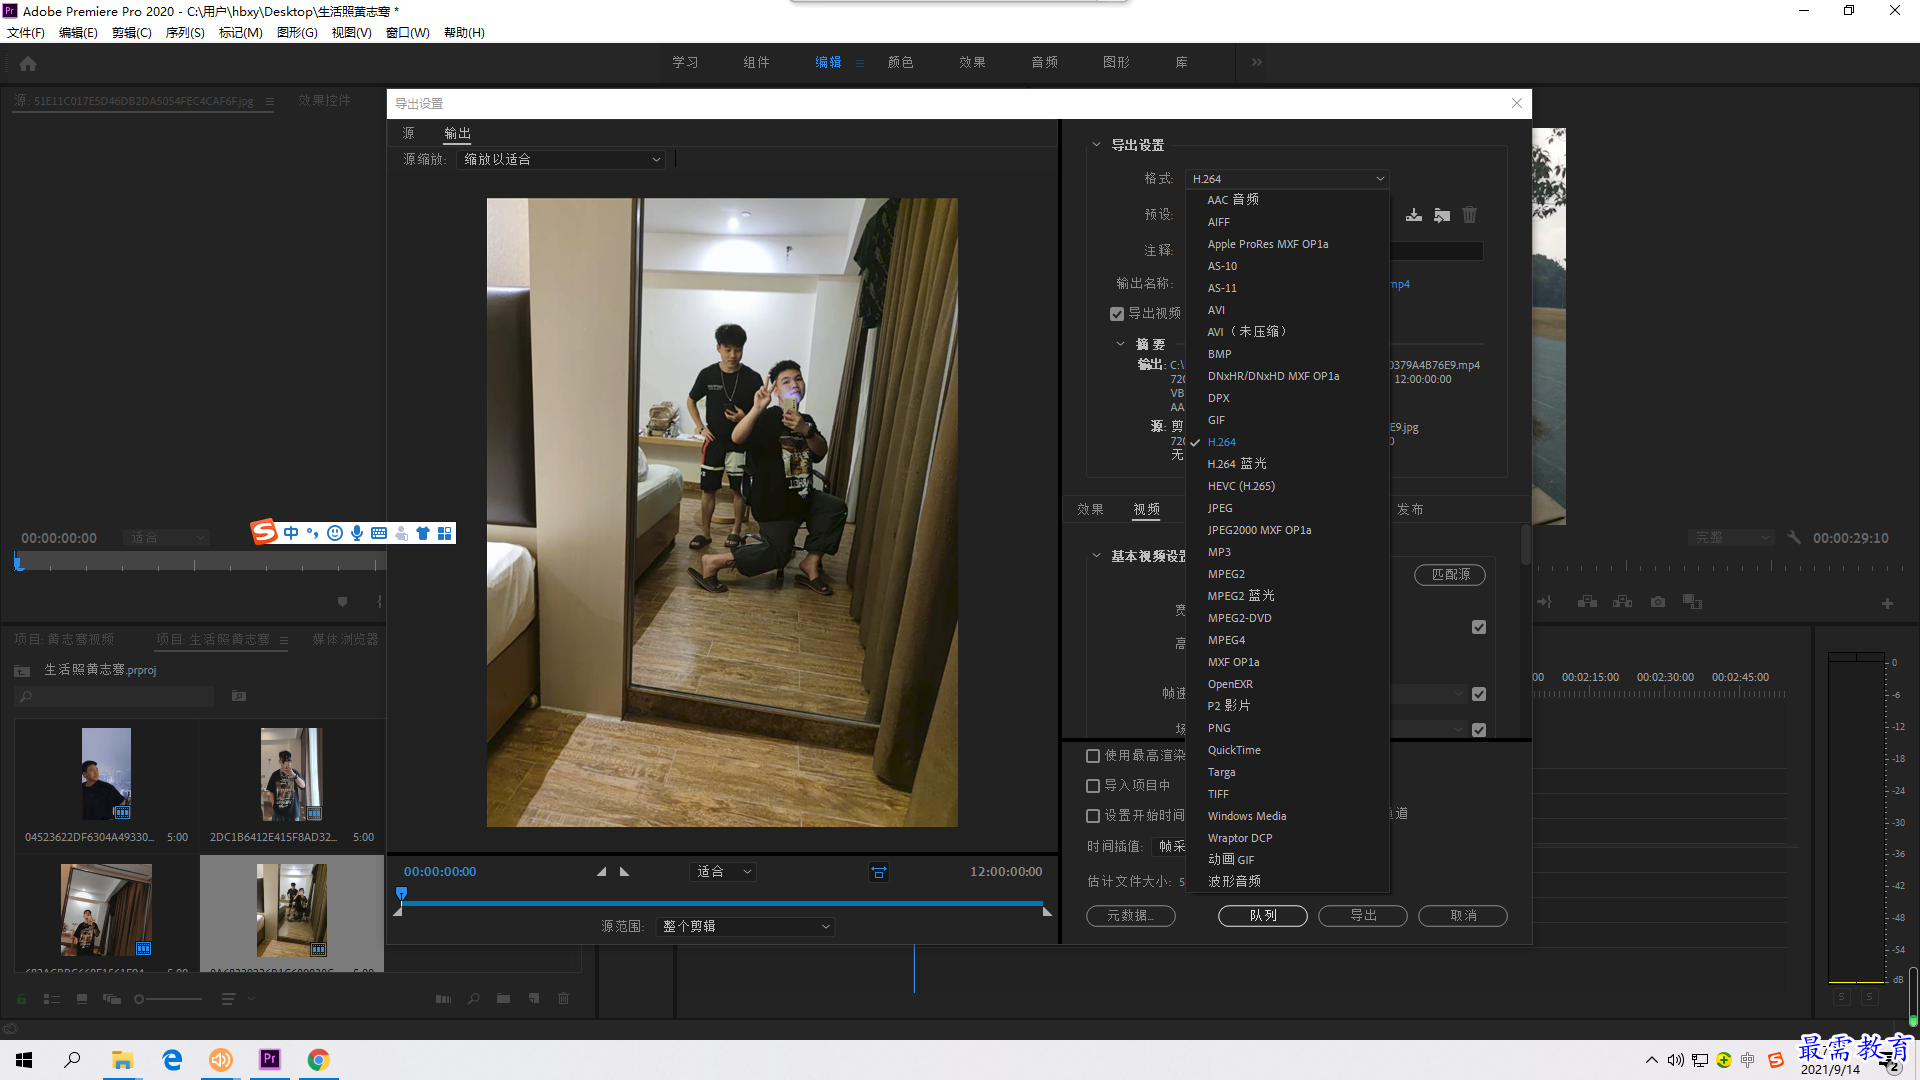Image resolution: width=1920 pixels, height=1080 pixels.
Task: Click the sort icons button in project panel
Action: pos(229,998)
